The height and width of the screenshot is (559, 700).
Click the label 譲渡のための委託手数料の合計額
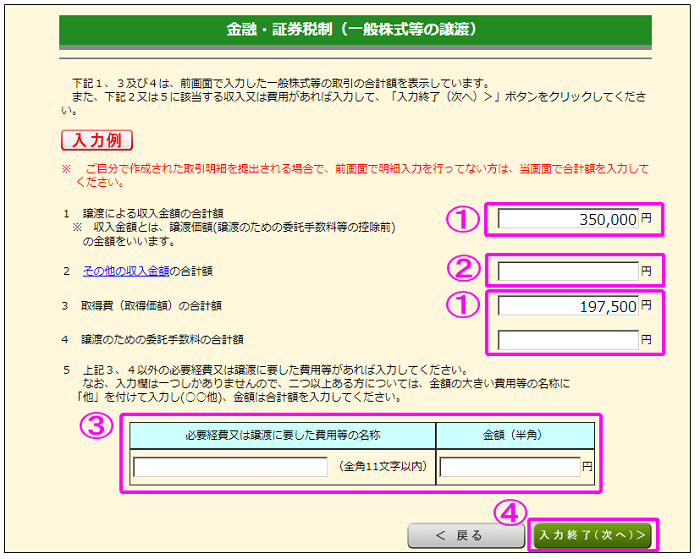(x=162, y=340)
